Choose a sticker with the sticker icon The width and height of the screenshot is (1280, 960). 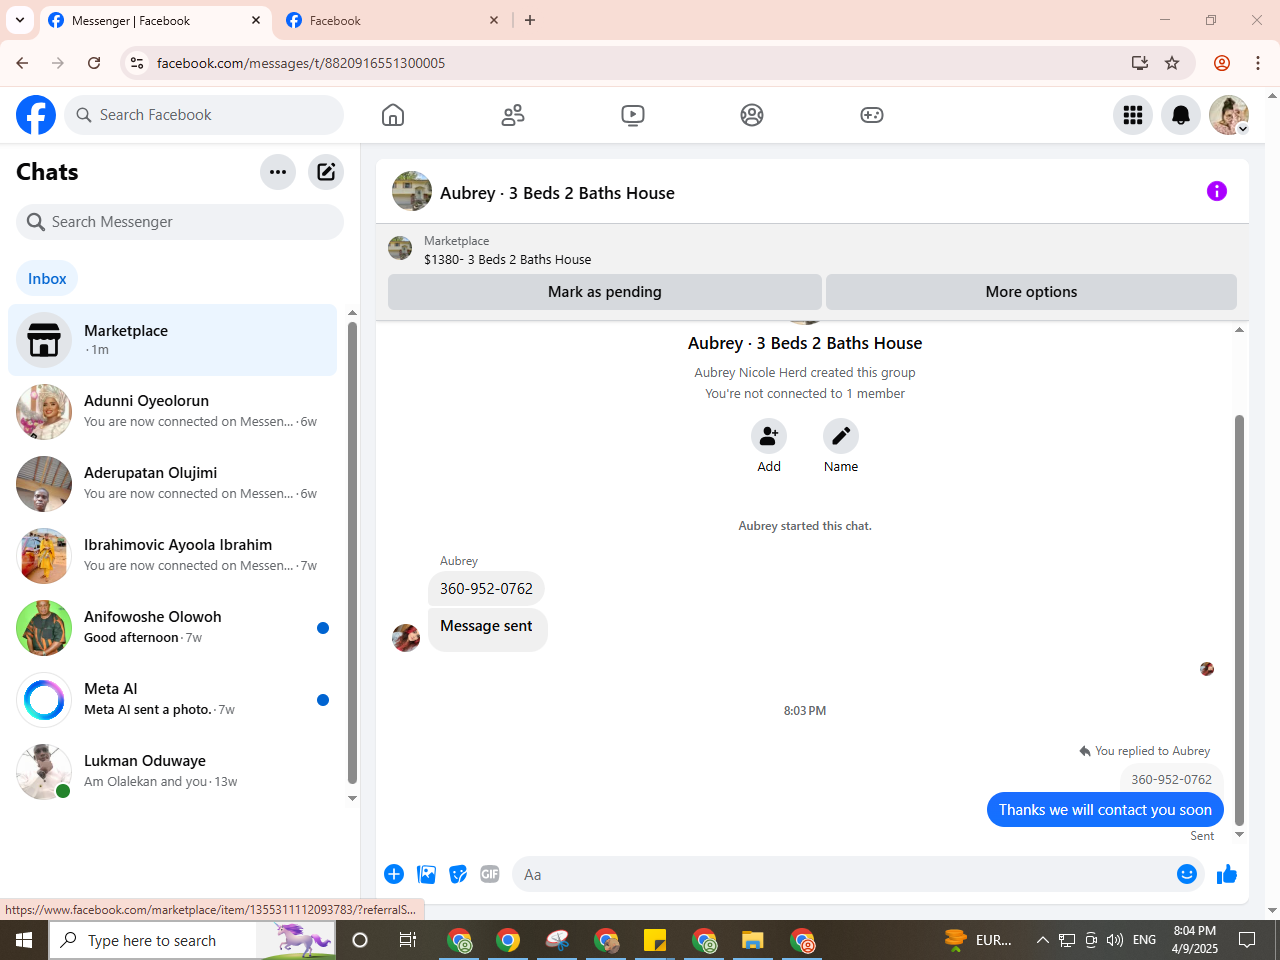point(458,874)
